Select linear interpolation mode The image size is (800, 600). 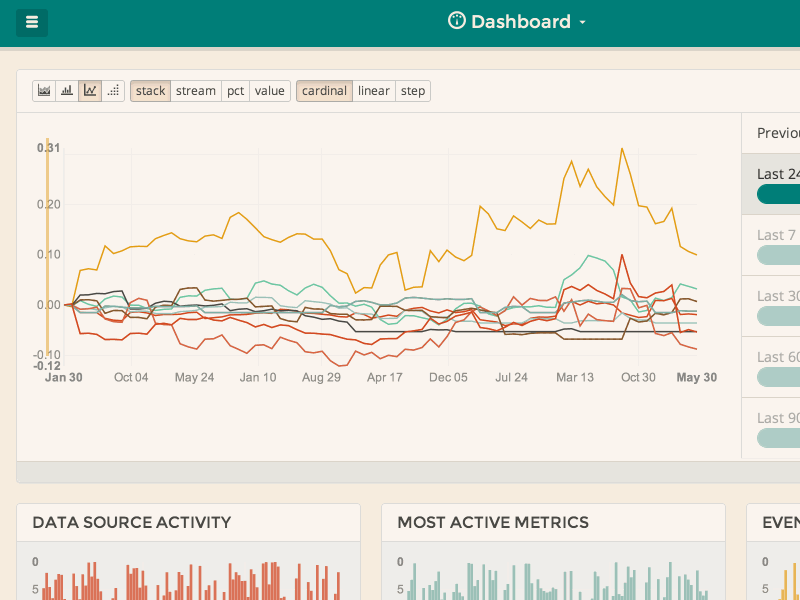(x=374, y=90)
